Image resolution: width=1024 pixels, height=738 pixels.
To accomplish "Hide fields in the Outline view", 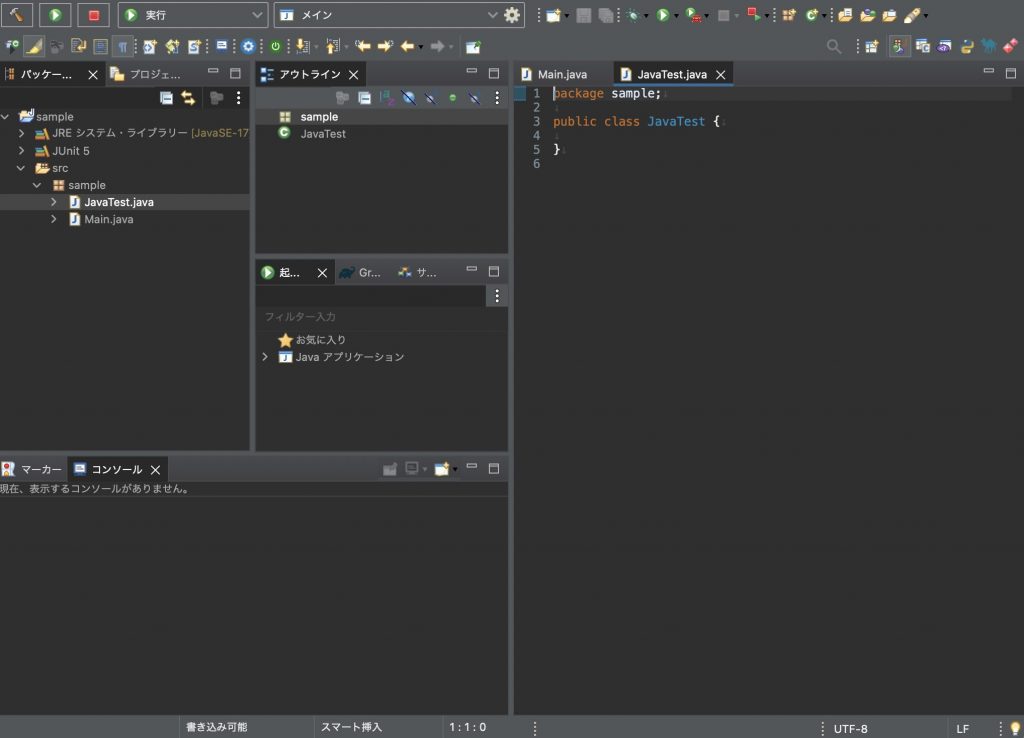I will click(408, 97).
